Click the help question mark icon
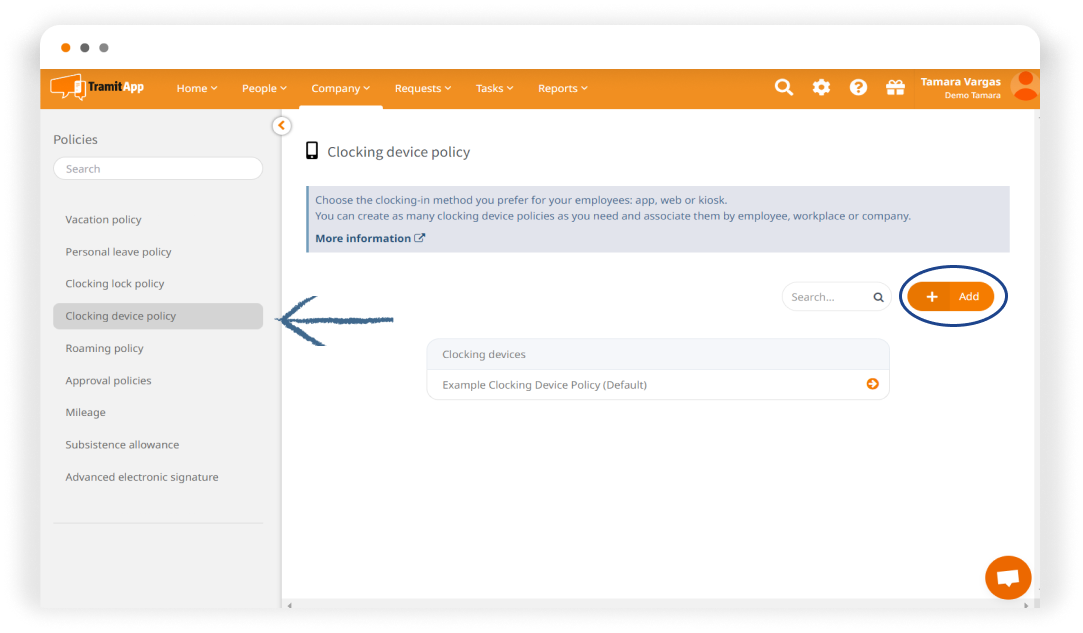The width and height of the screenshot is (1083, 633). click(858, 88)
